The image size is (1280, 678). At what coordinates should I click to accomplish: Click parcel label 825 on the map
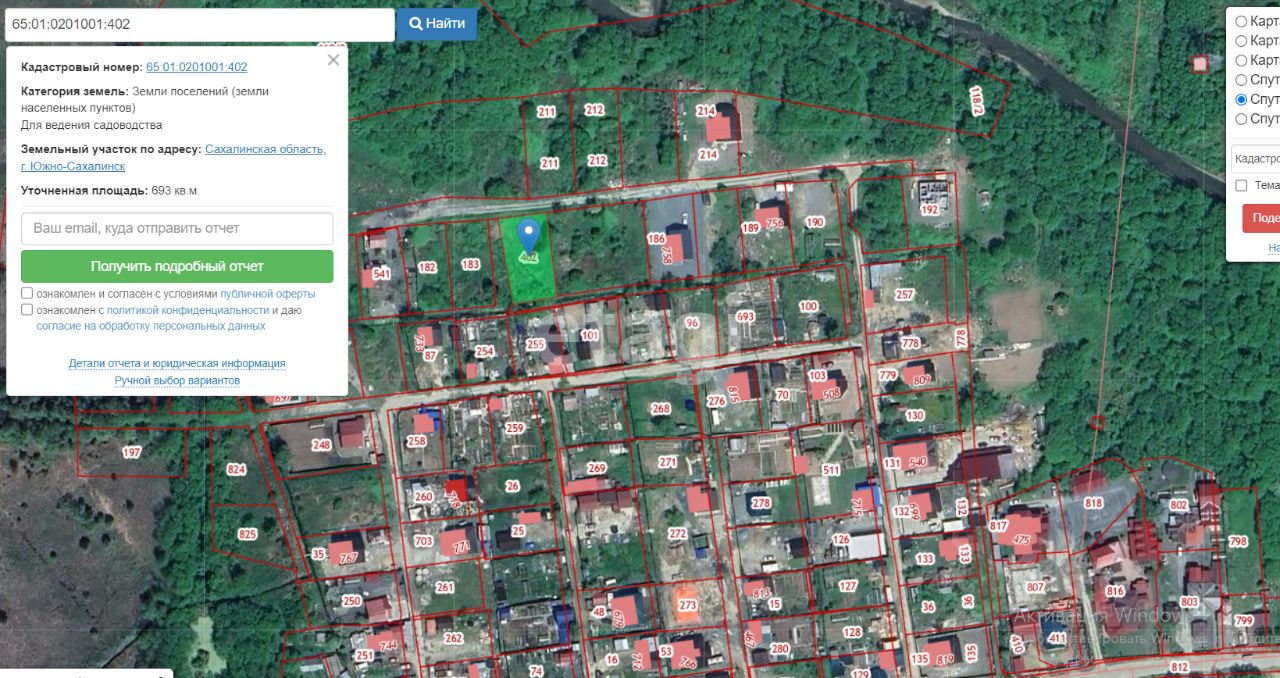(x=247, y=535)
